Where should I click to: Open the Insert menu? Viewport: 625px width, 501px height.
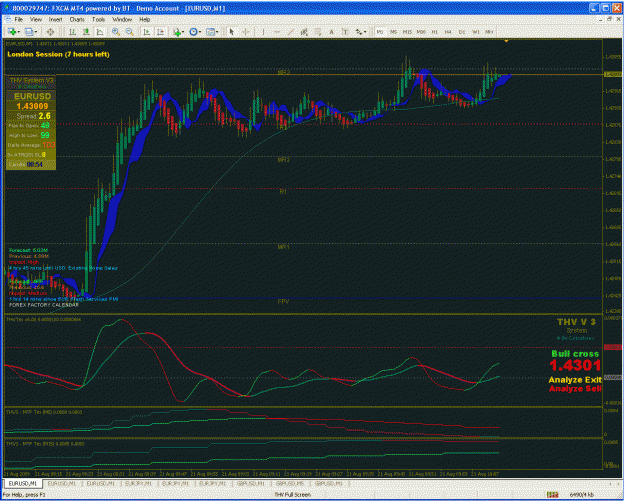(55, 19)
